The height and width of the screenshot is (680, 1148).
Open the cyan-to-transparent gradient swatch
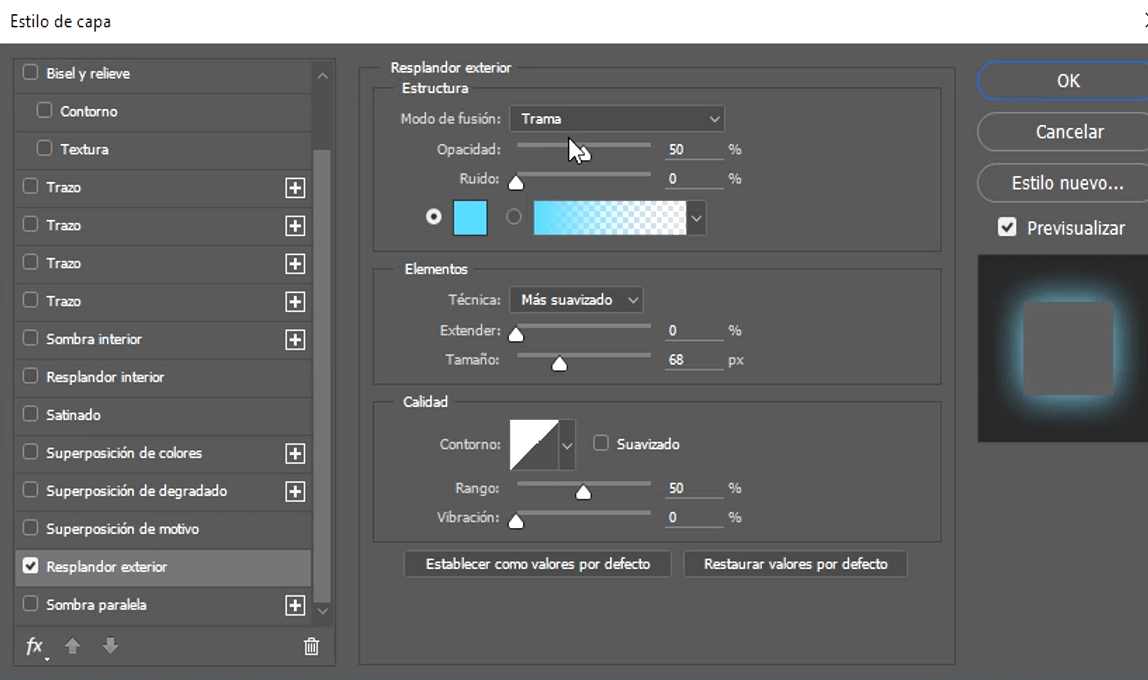pos(610,218)
